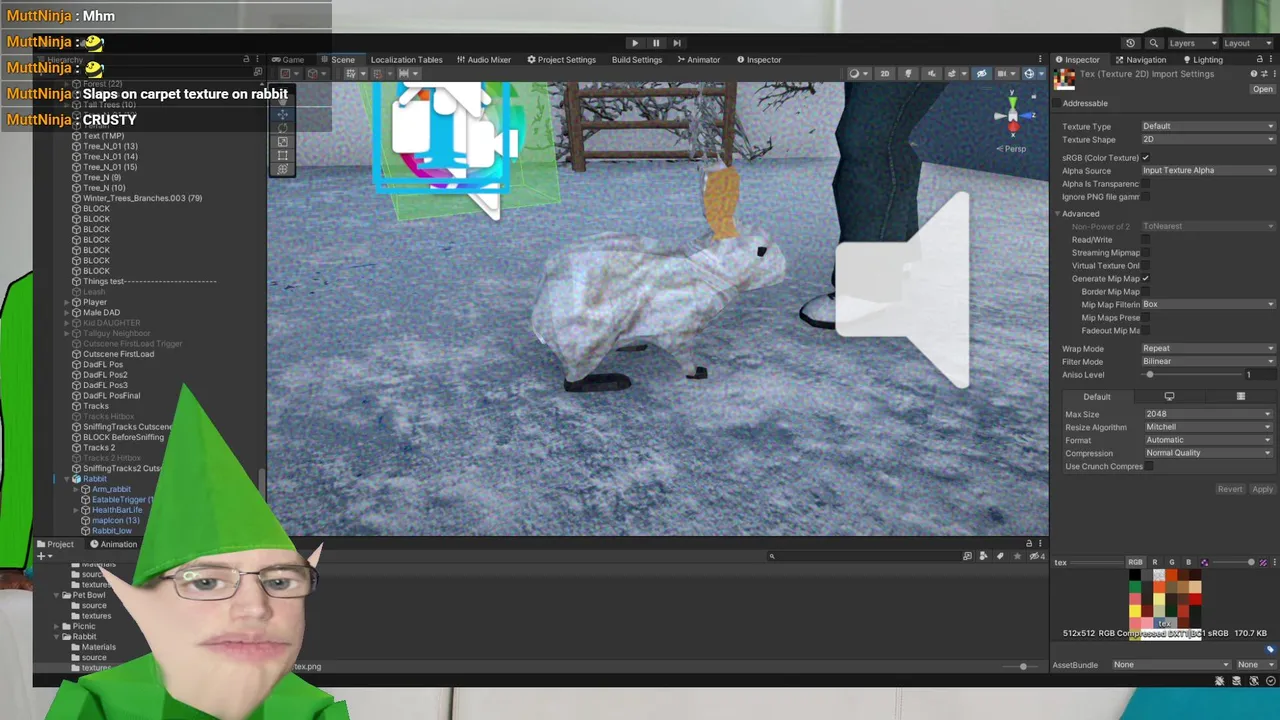Click the Pause button in top toolbar
This screenshot has width=1280, height=720.
[x=656, y=43]
